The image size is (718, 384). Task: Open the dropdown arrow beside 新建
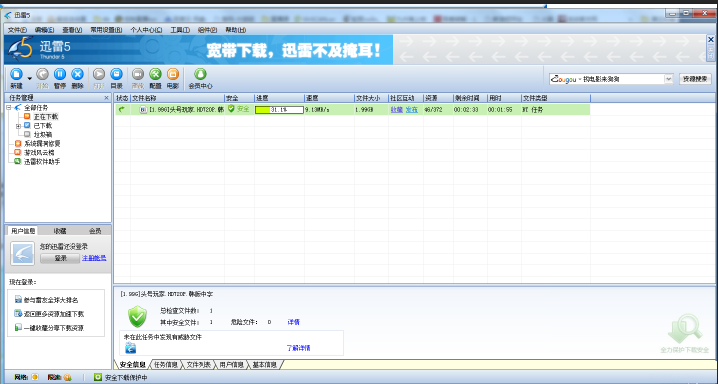coord(30,79)
